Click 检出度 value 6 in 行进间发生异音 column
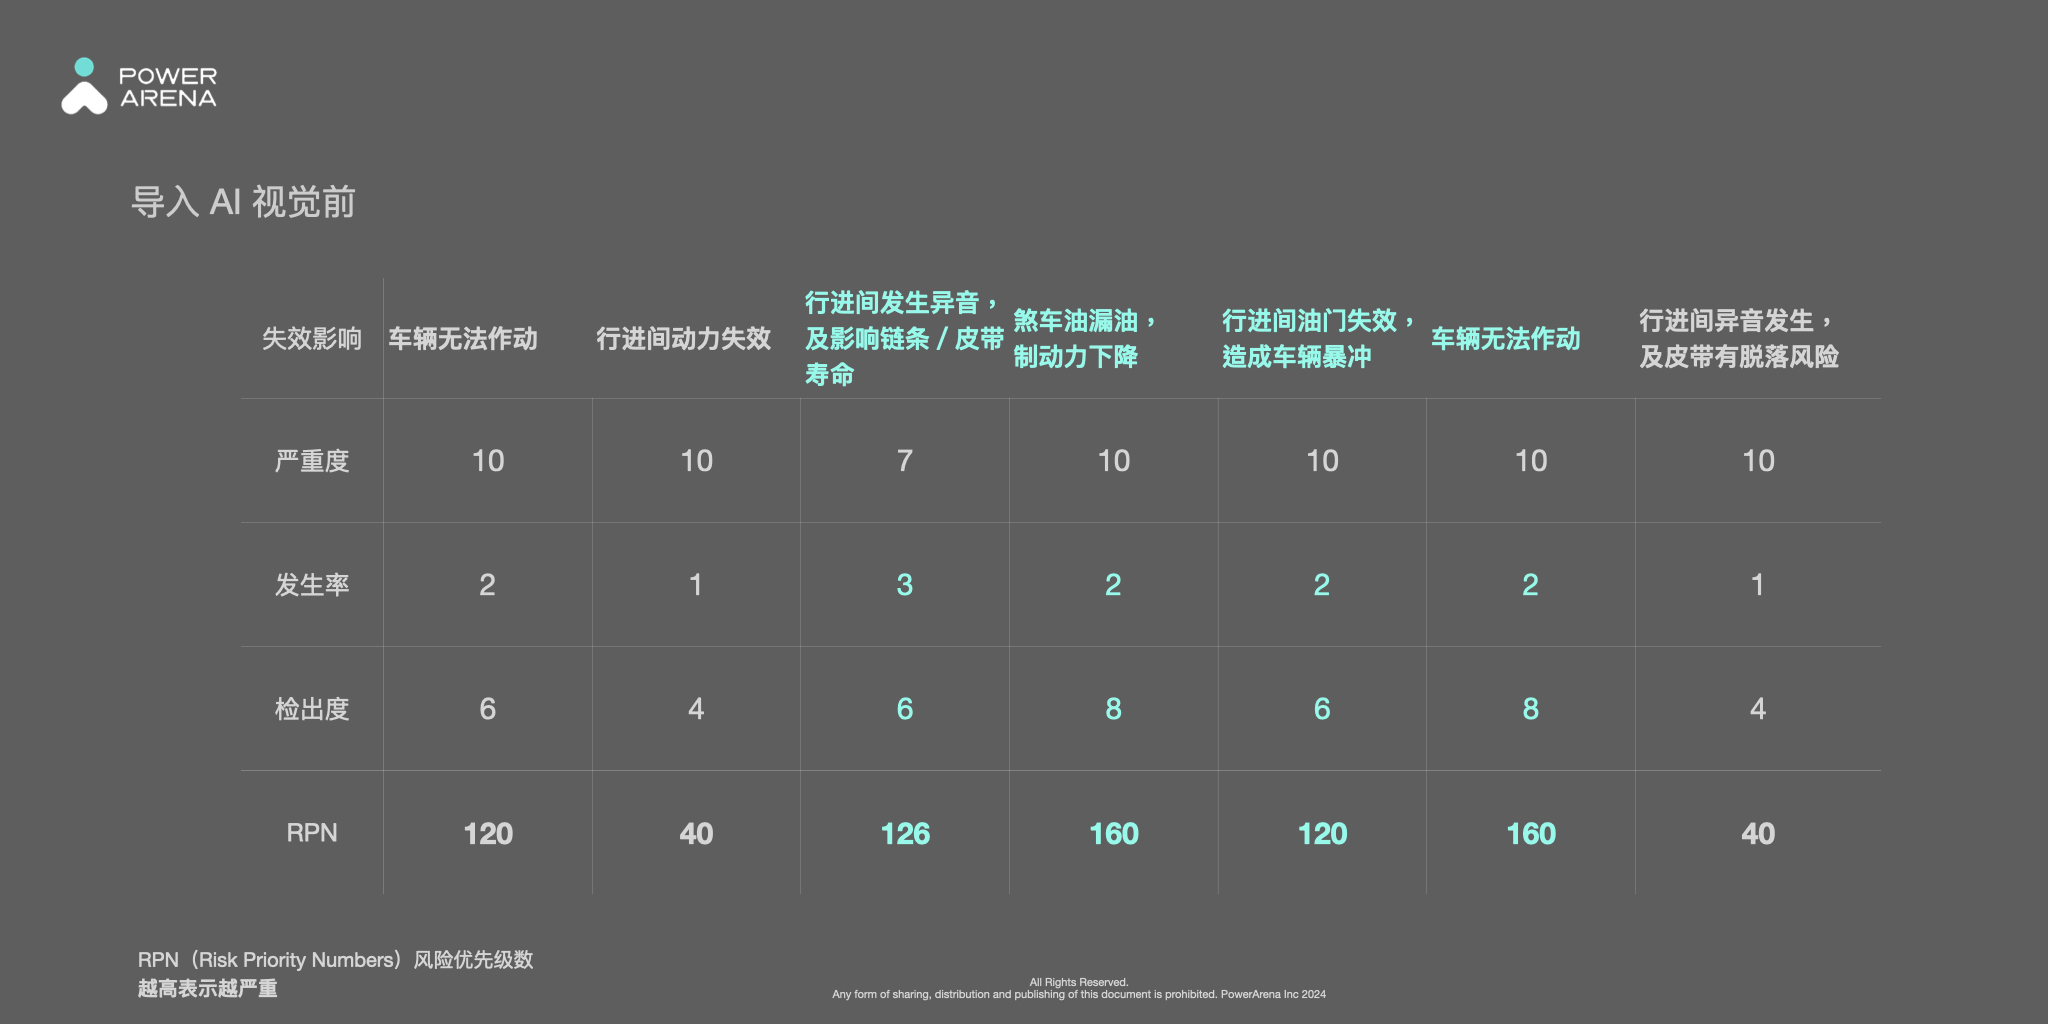This screenshot has width=2048, height=1024. 905,709
